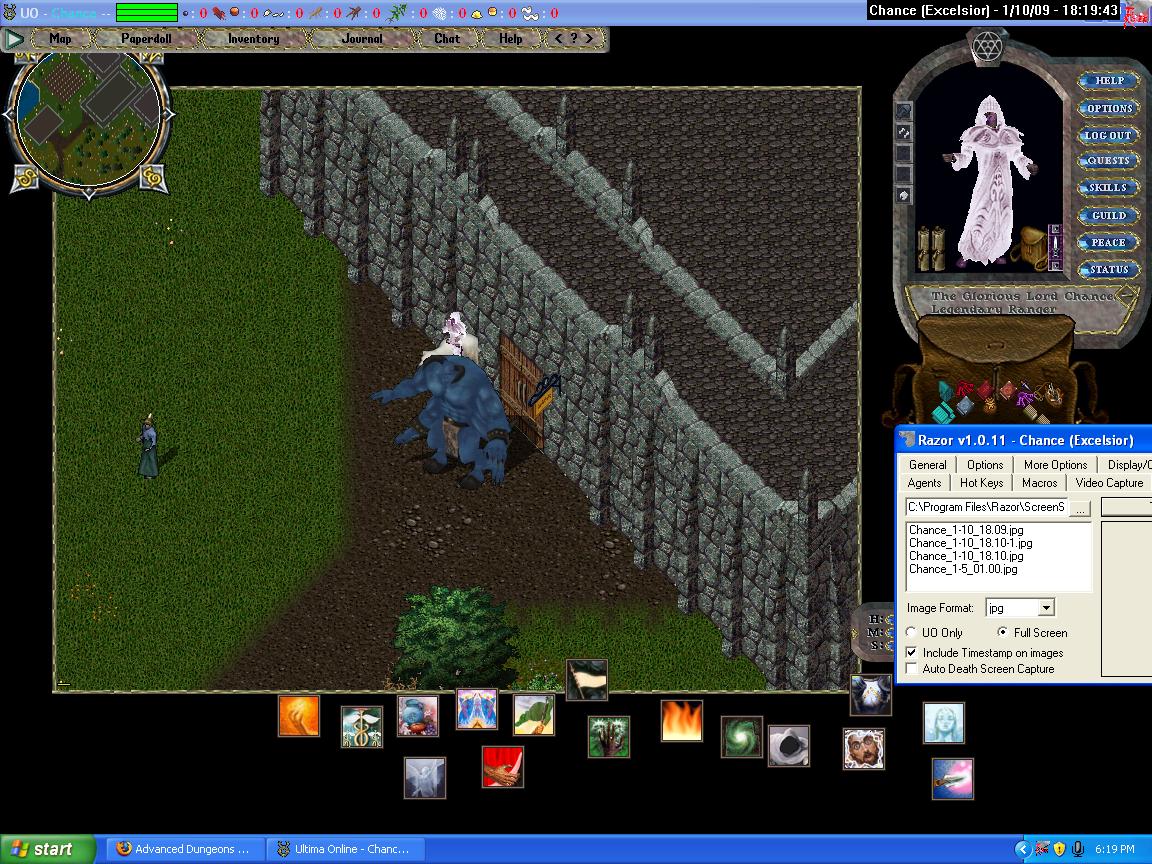
Task: Select file Chance_1-10_18.10-1.jpg
Action: pyautogui.click(x=970, y=543)
